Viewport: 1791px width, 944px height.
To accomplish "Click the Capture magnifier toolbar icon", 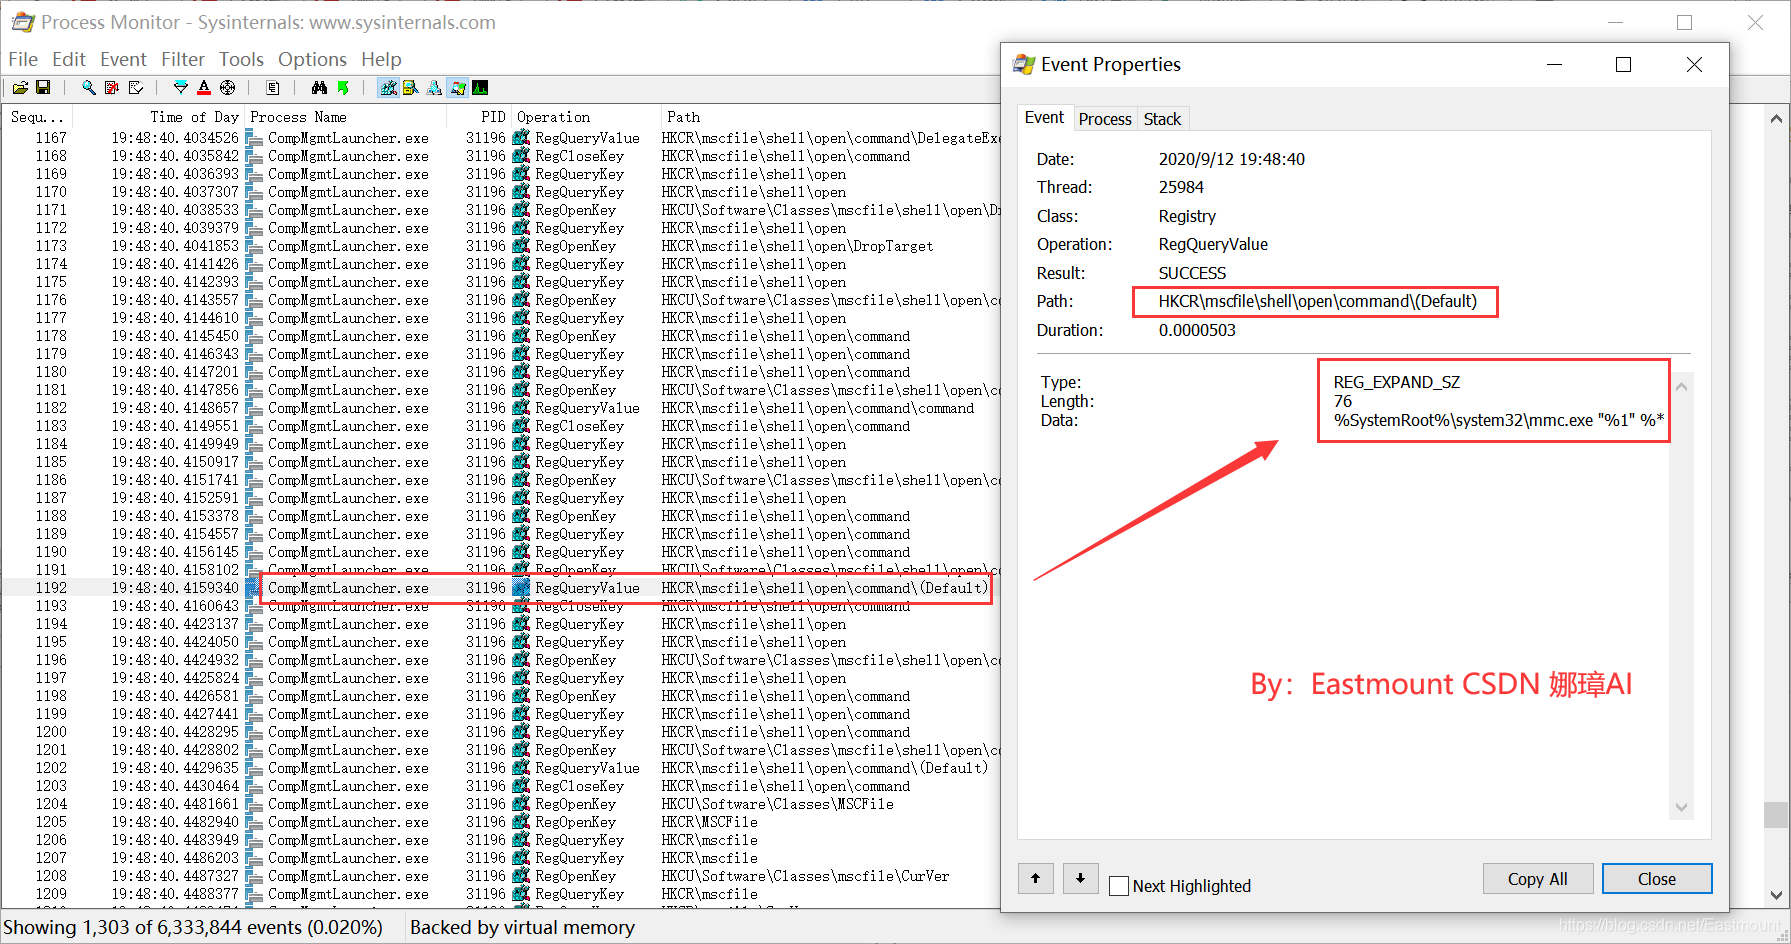I will click(x=88, y=88).
